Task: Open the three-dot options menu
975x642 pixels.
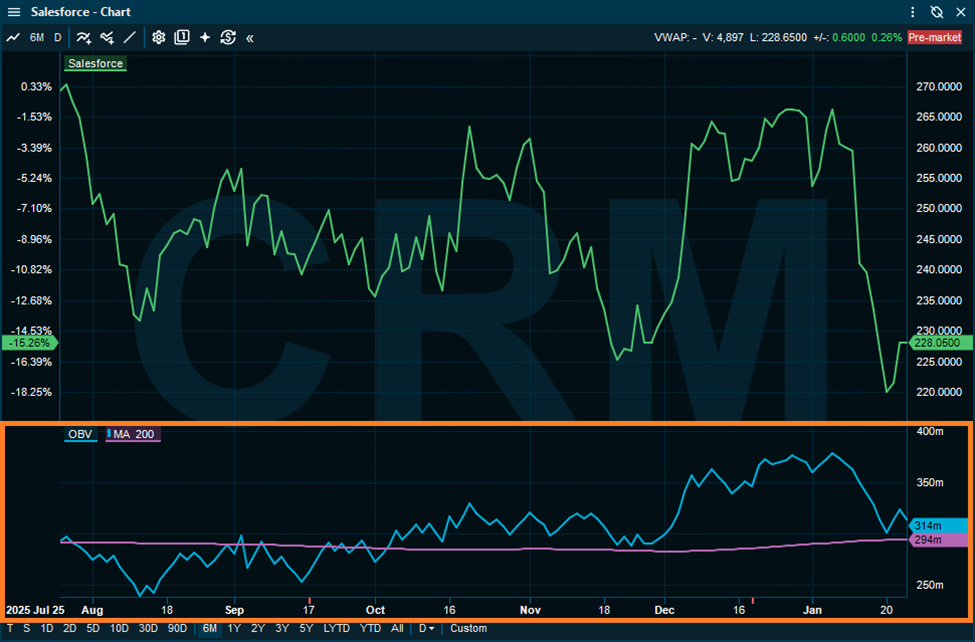Action: (912, 12)
